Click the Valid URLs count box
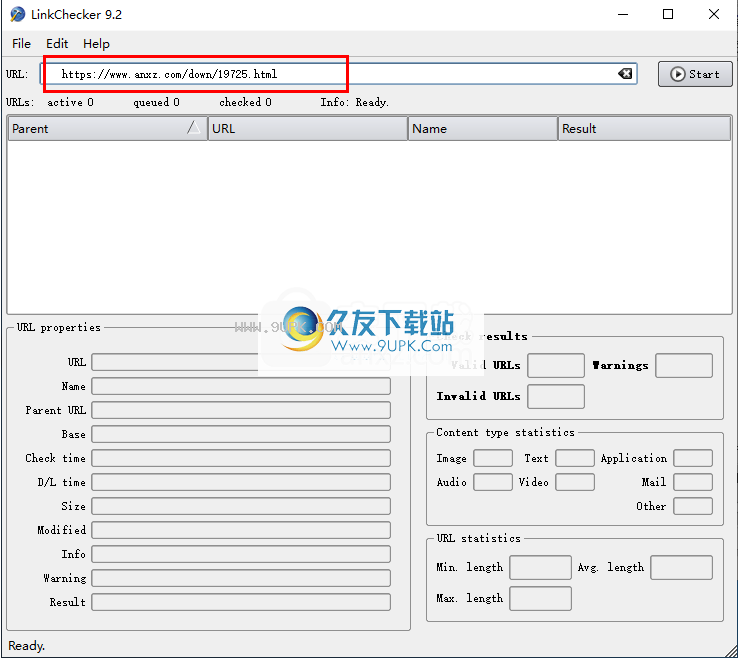The image size is (743, 659). point(556,365)
